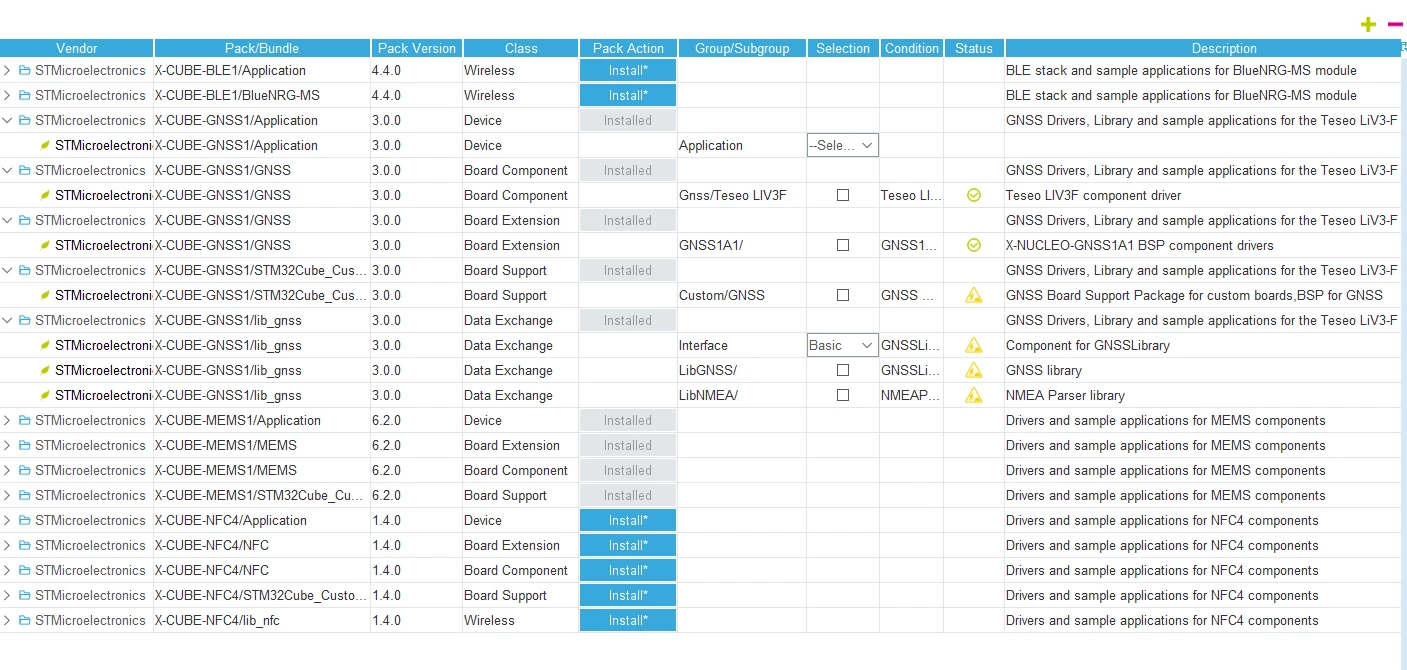Click the Selection column header
Viewport: 1407px width, 670px height.
pyautogui.click(x=843, y=48)
